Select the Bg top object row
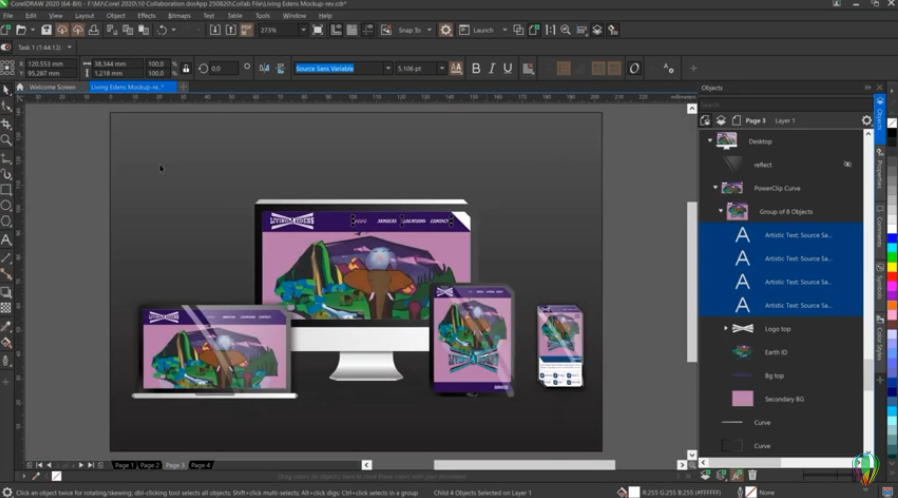The image size is (898, 498). click(x=781, y=376)
